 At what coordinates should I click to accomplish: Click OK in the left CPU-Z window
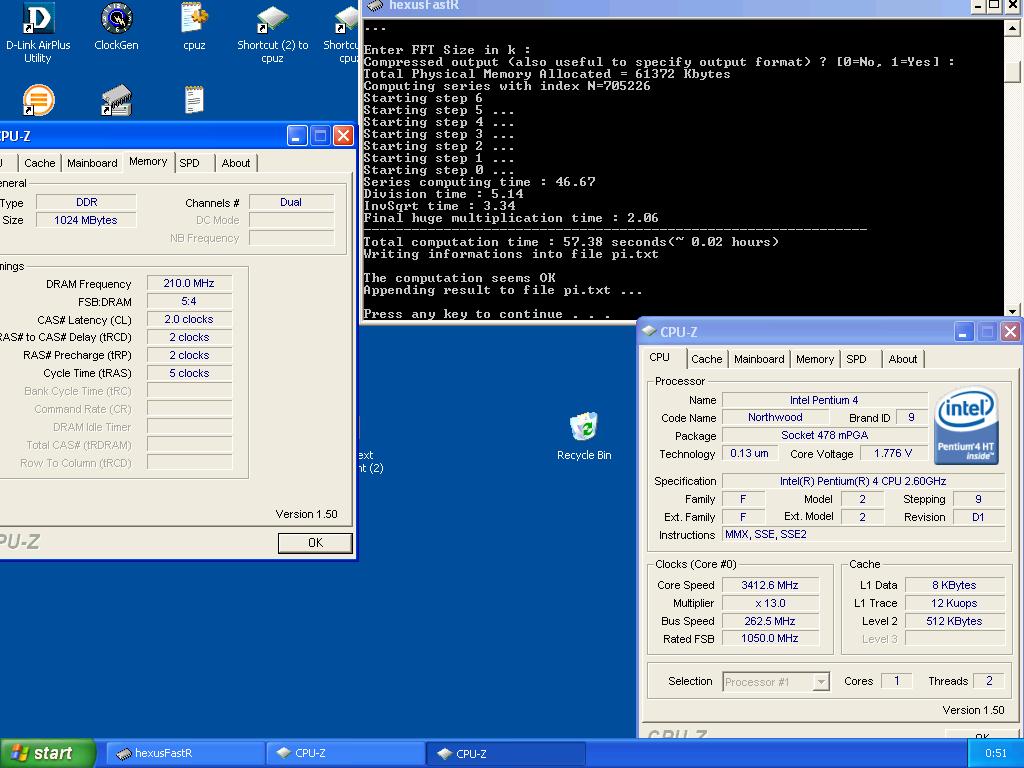point(315,543)
